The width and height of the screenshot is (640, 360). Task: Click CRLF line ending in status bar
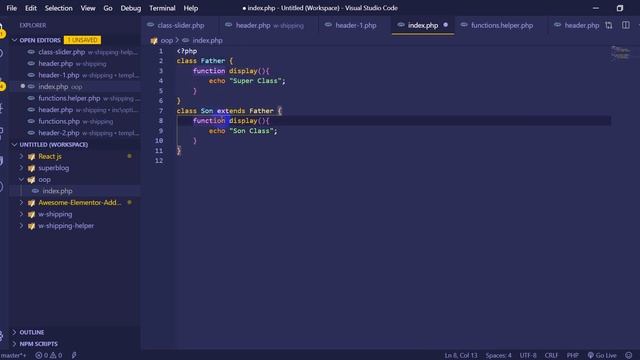[x=551, y=355]
